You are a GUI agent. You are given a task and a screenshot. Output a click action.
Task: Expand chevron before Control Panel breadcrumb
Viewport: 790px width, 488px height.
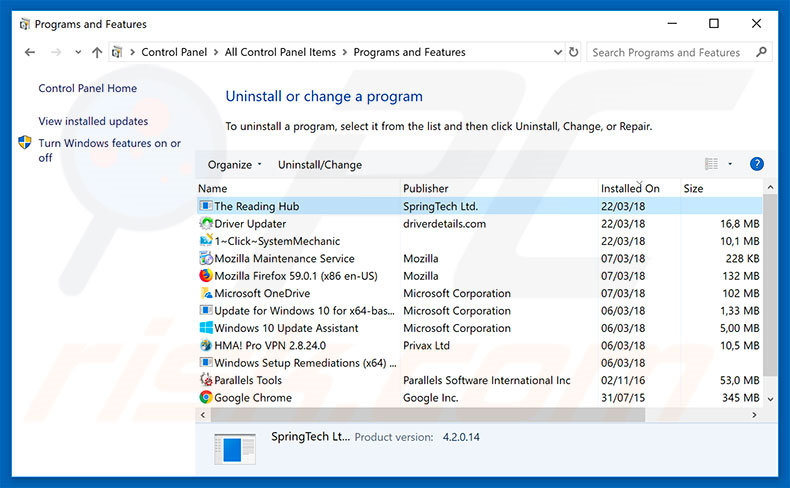click(132, 52)
